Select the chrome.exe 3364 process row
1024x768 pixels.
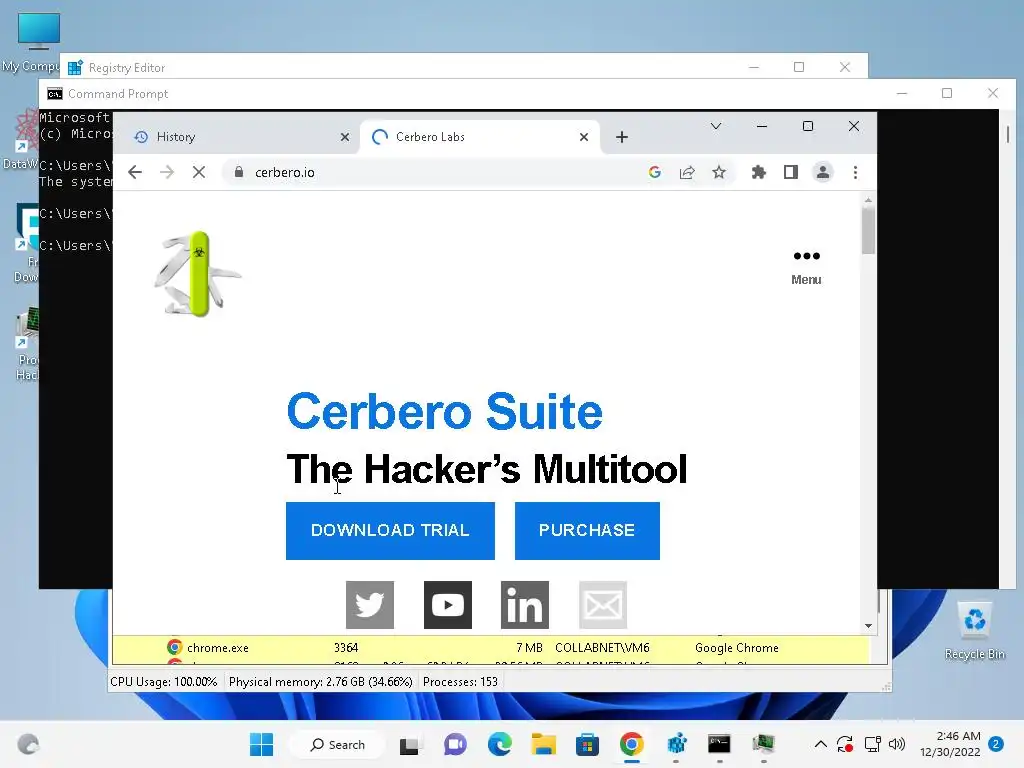490,648
